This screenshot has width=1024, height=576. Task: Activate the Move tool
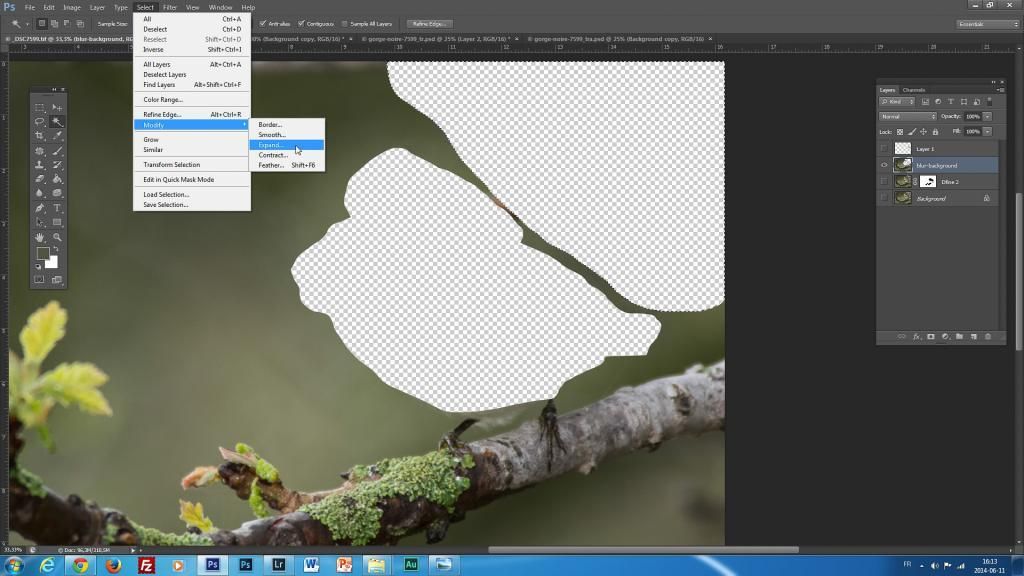pyautogui.click(x=57, y=108)
